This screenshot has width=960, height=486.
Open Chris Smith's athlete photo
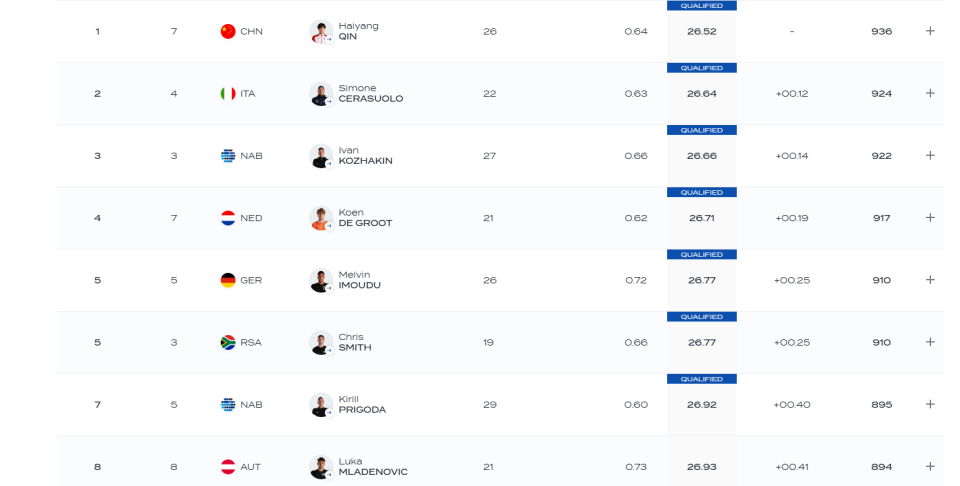tap(320, 342)
